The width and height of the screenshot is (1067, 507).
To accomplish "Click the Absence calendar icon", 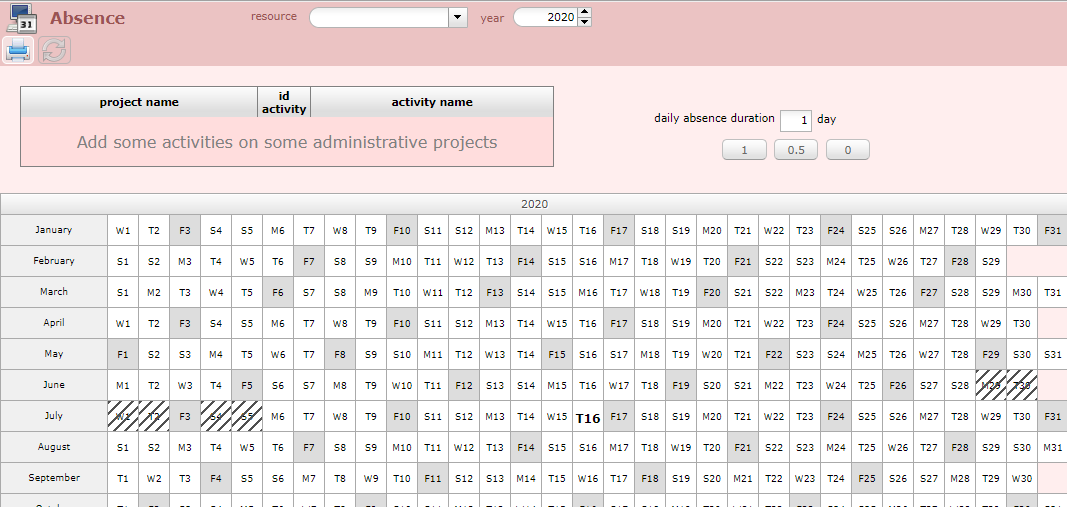I will coord(22,18).
